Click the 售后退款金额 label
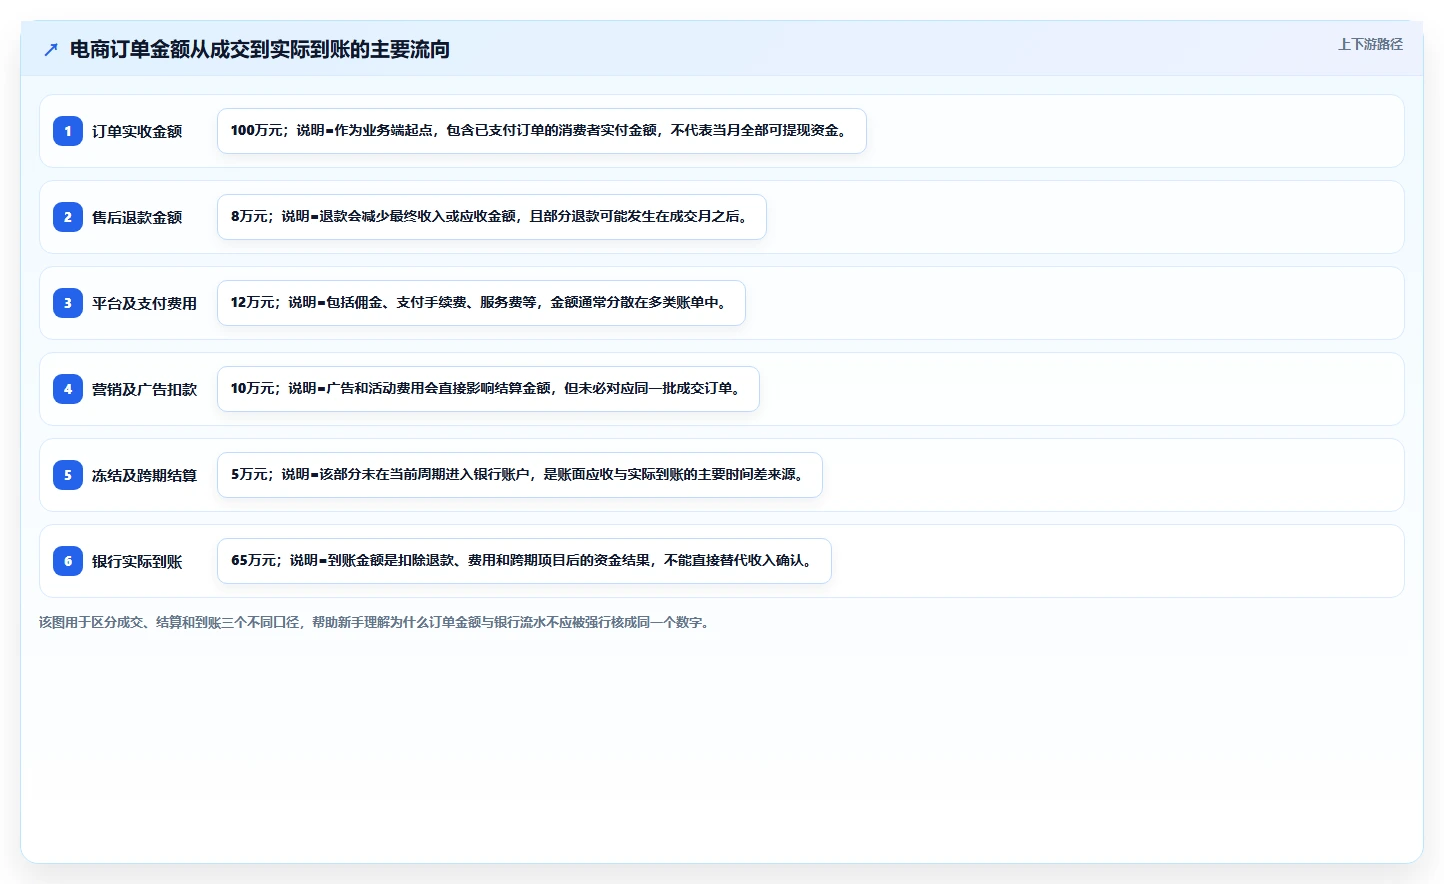The width and height of the screenshot is (1444, 884). click(137, 217)
